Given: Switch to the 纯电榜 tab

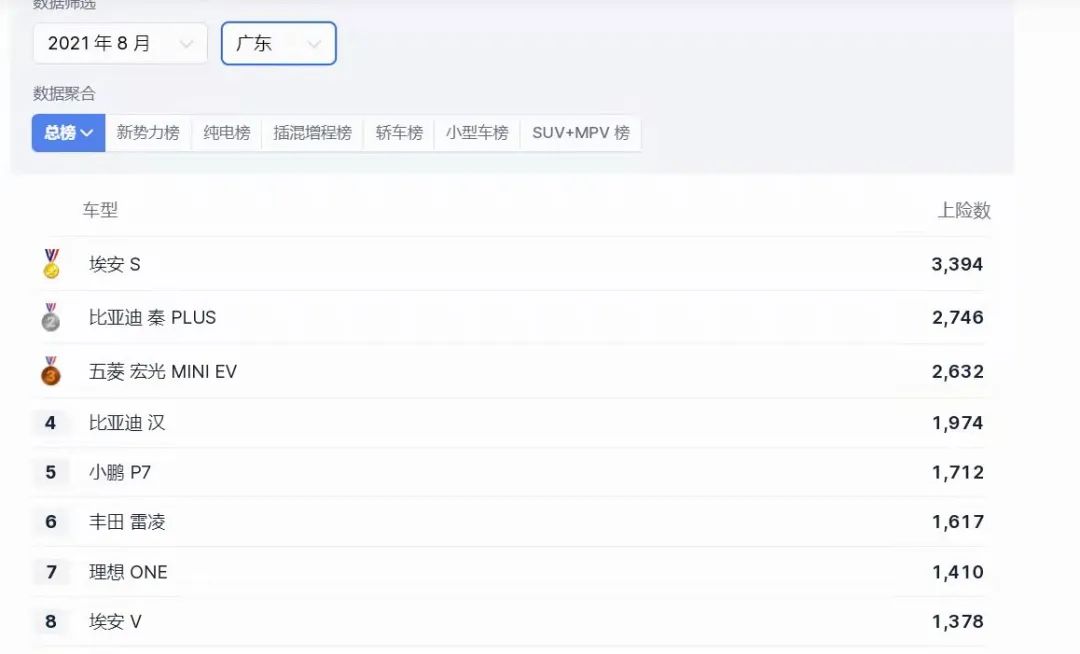Looking at the screenshot, I should 227,133.
